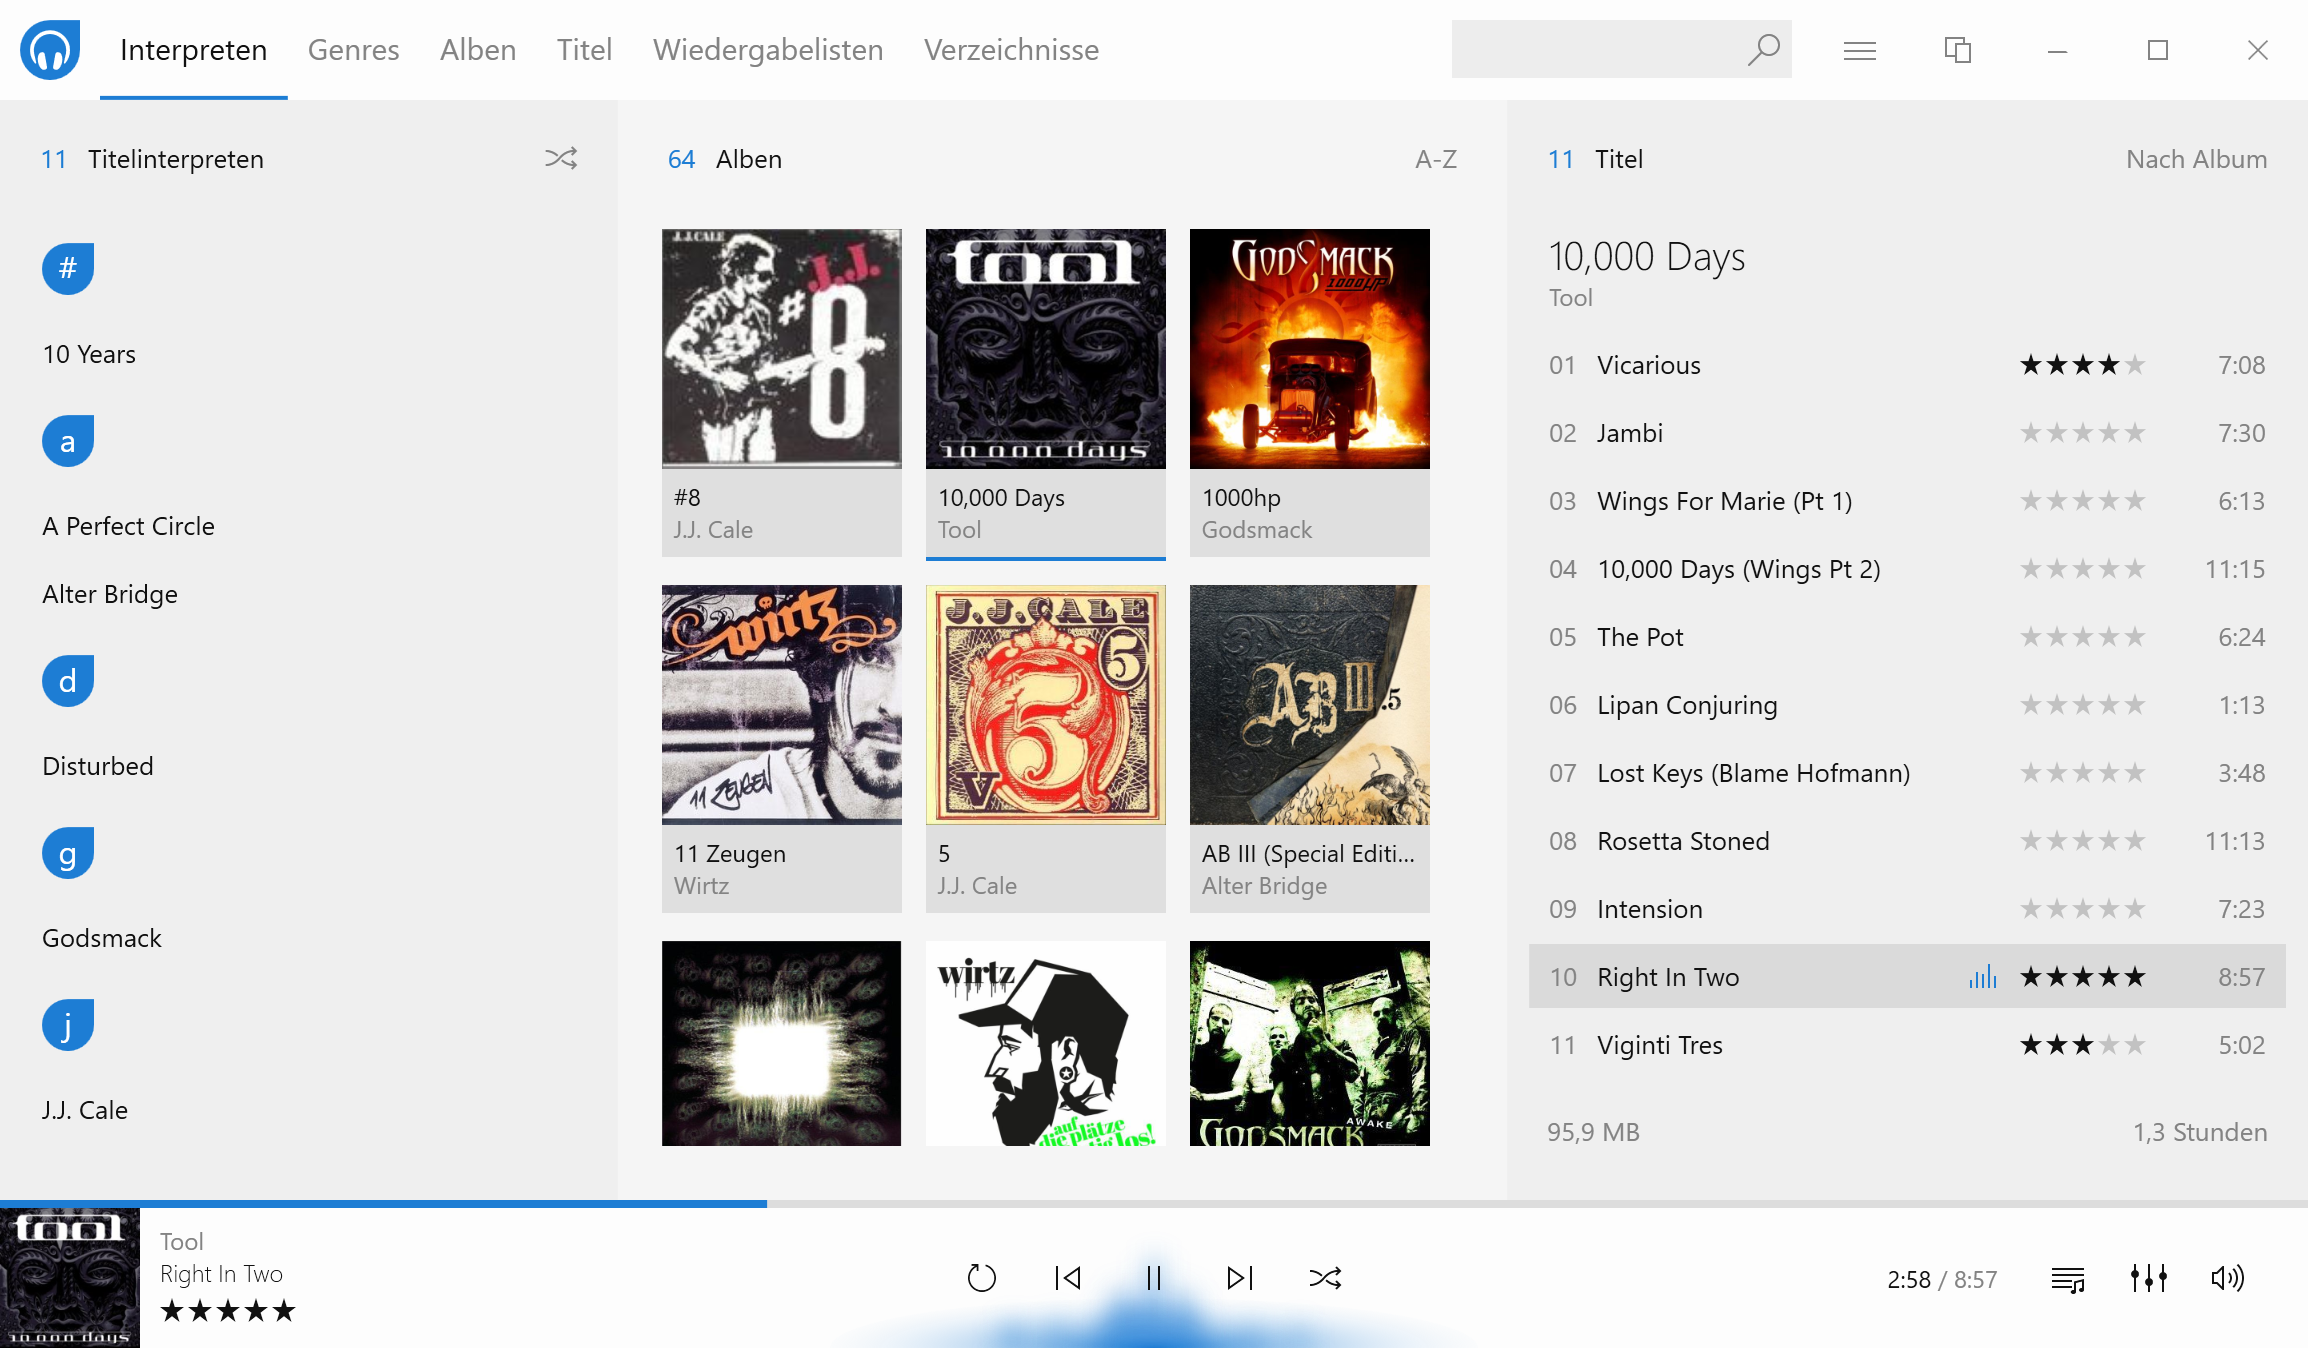Jump to the 'a' letter index bubble
This screenshot has width=2308, height=1348.
(x=68, y=441)
